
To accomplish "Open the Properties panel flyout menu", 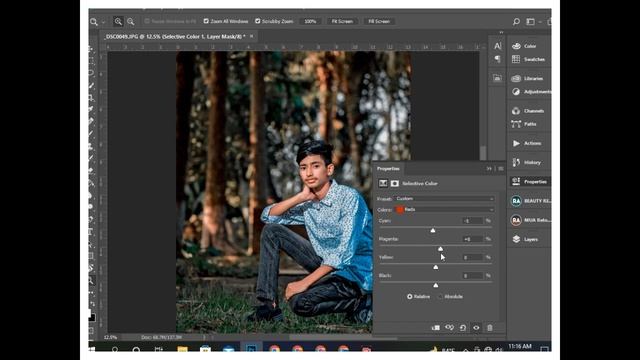I will tap(501, 169).
